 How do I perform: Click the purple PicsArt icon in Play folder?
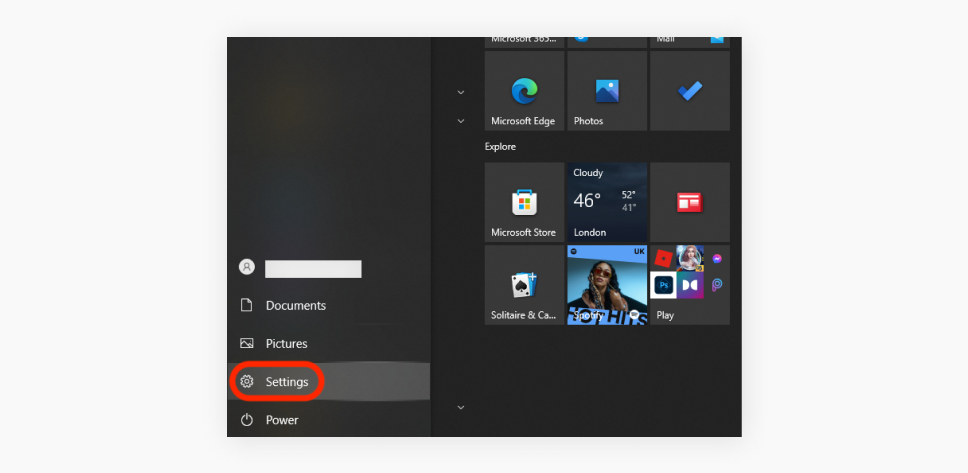717,285
